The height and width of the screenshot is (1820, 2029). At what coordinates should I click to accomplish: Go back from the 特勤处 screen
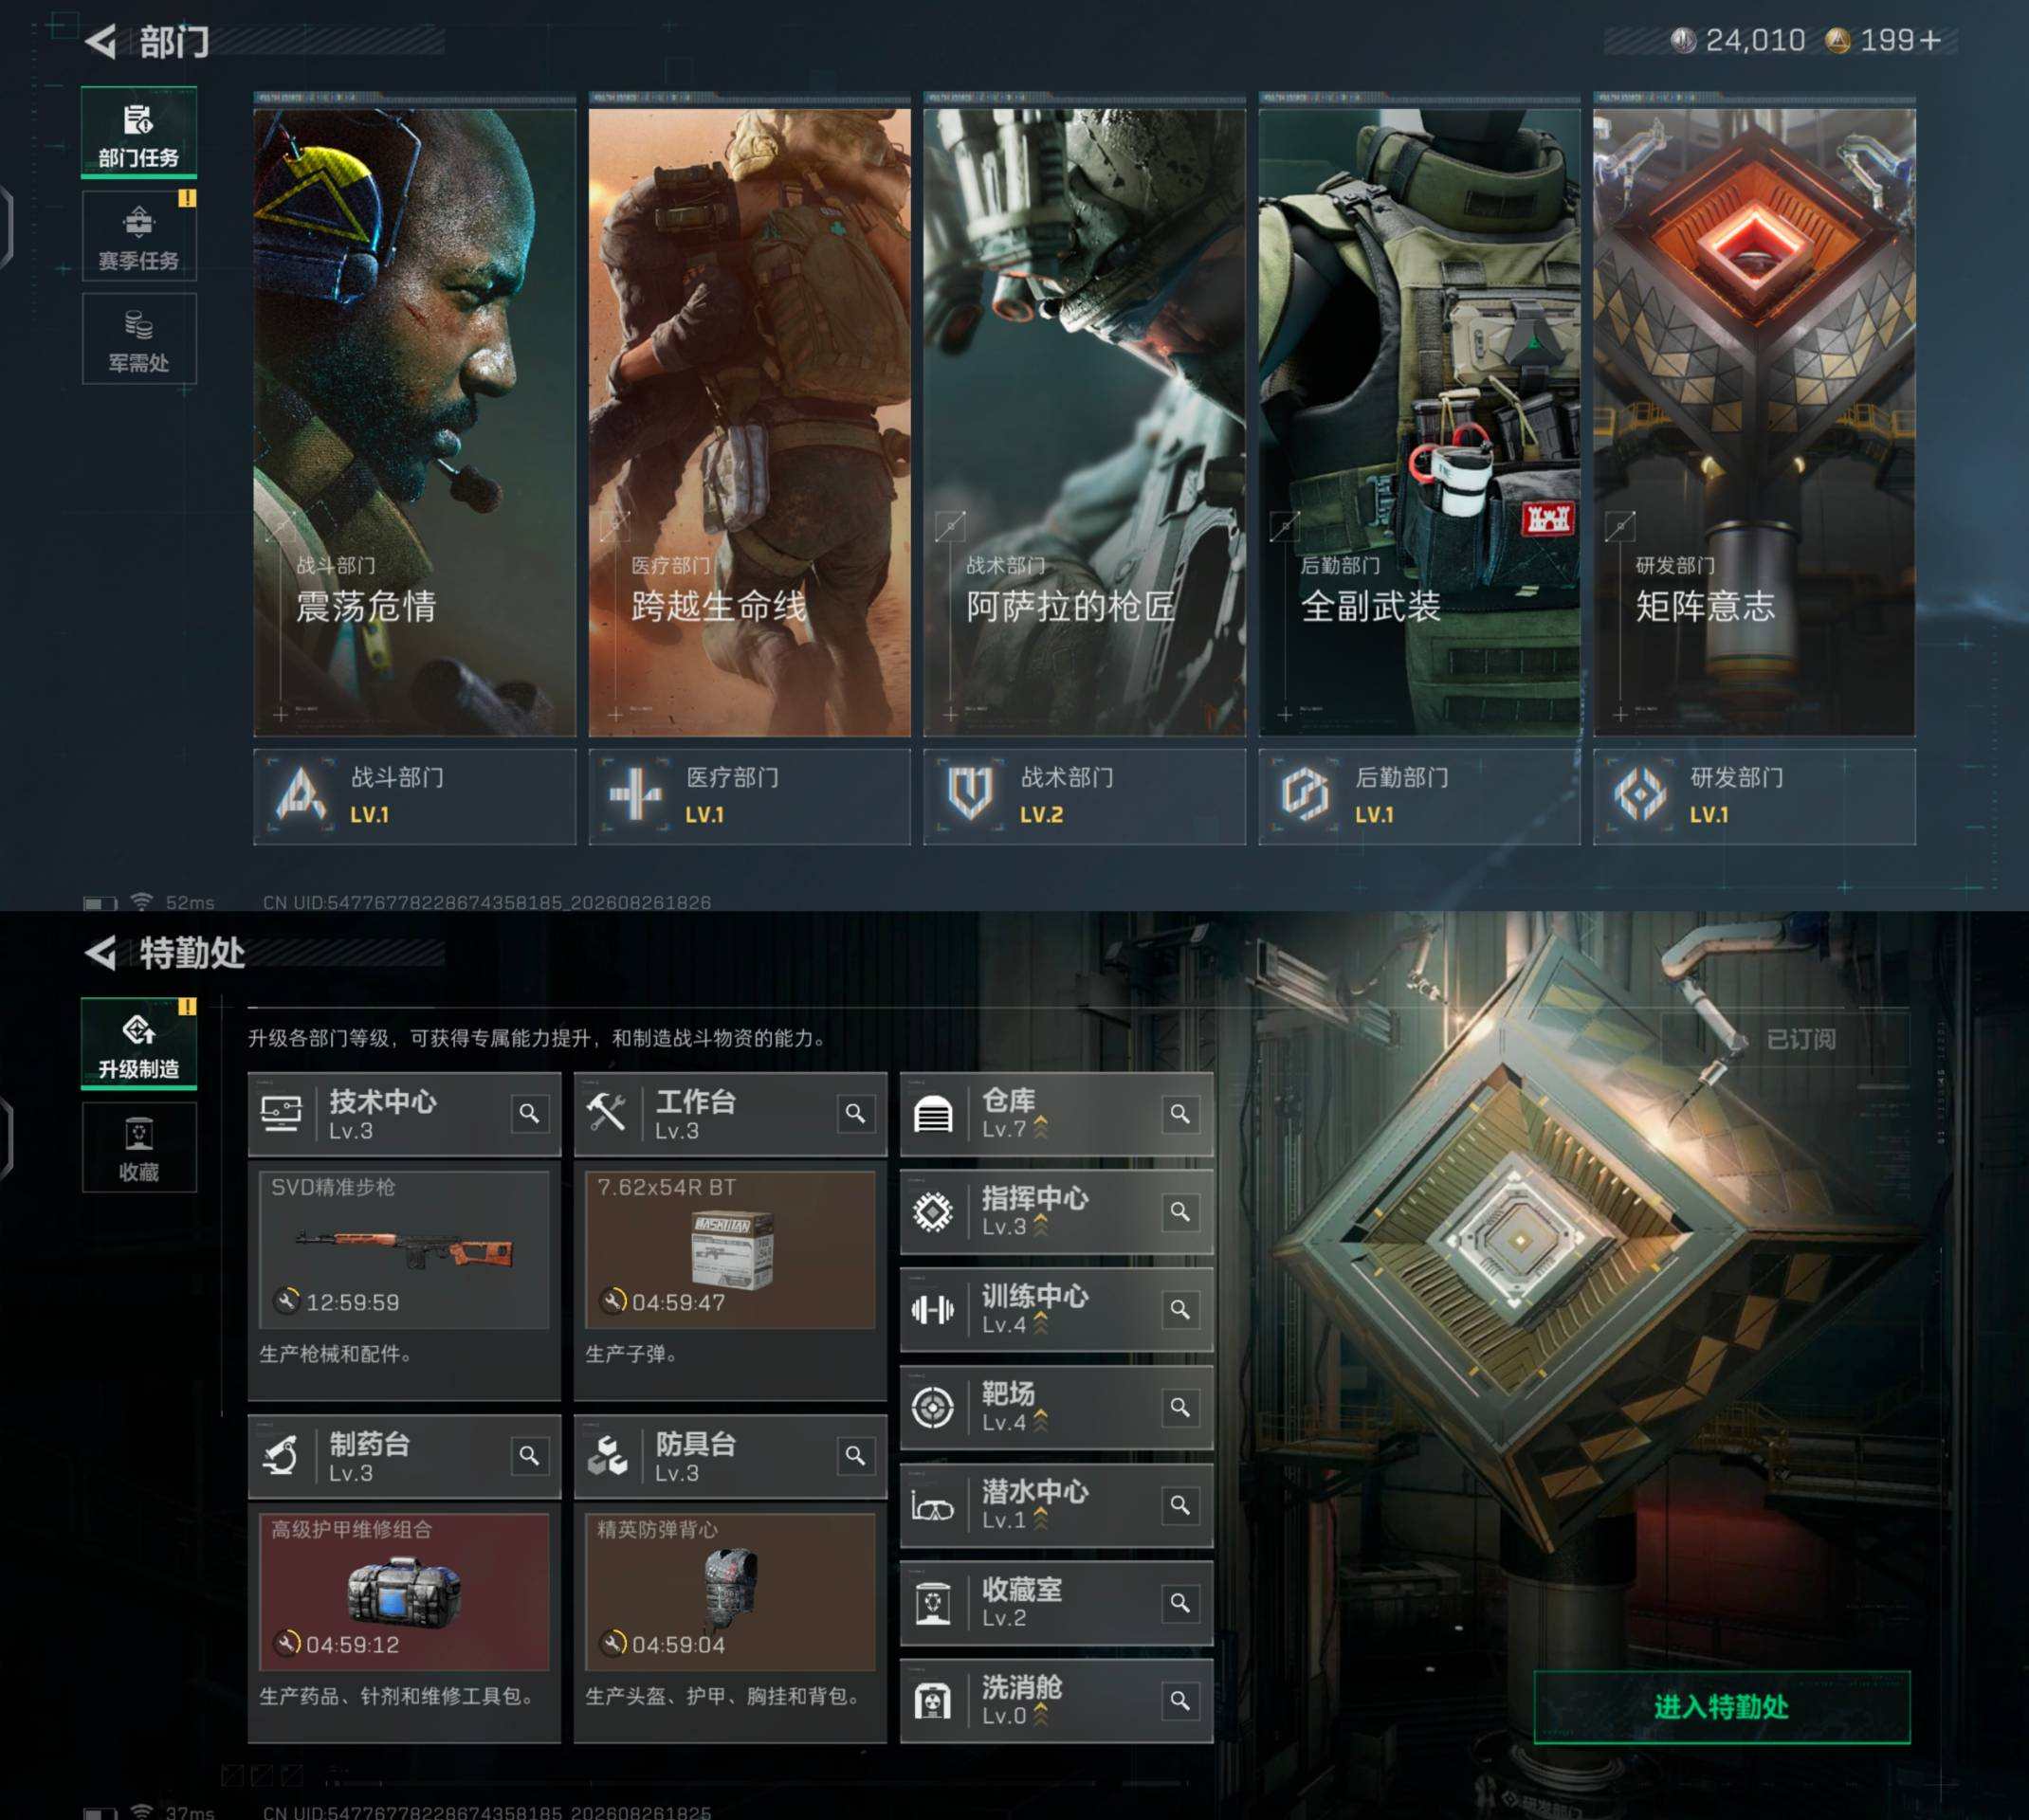click(x=100, y=952)
